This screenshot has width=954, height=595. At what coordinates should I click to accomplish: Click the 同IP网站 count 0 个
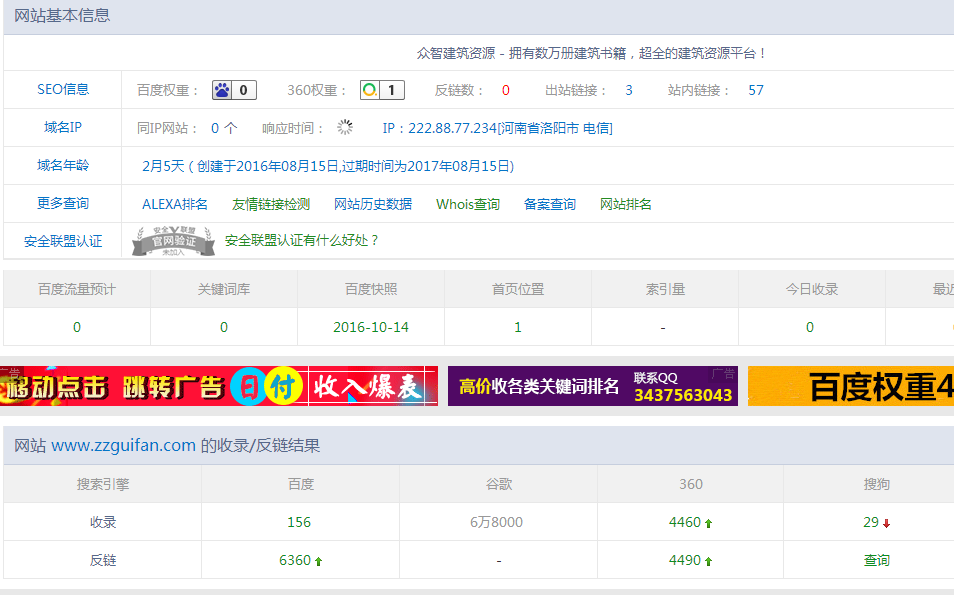[224, 128]
